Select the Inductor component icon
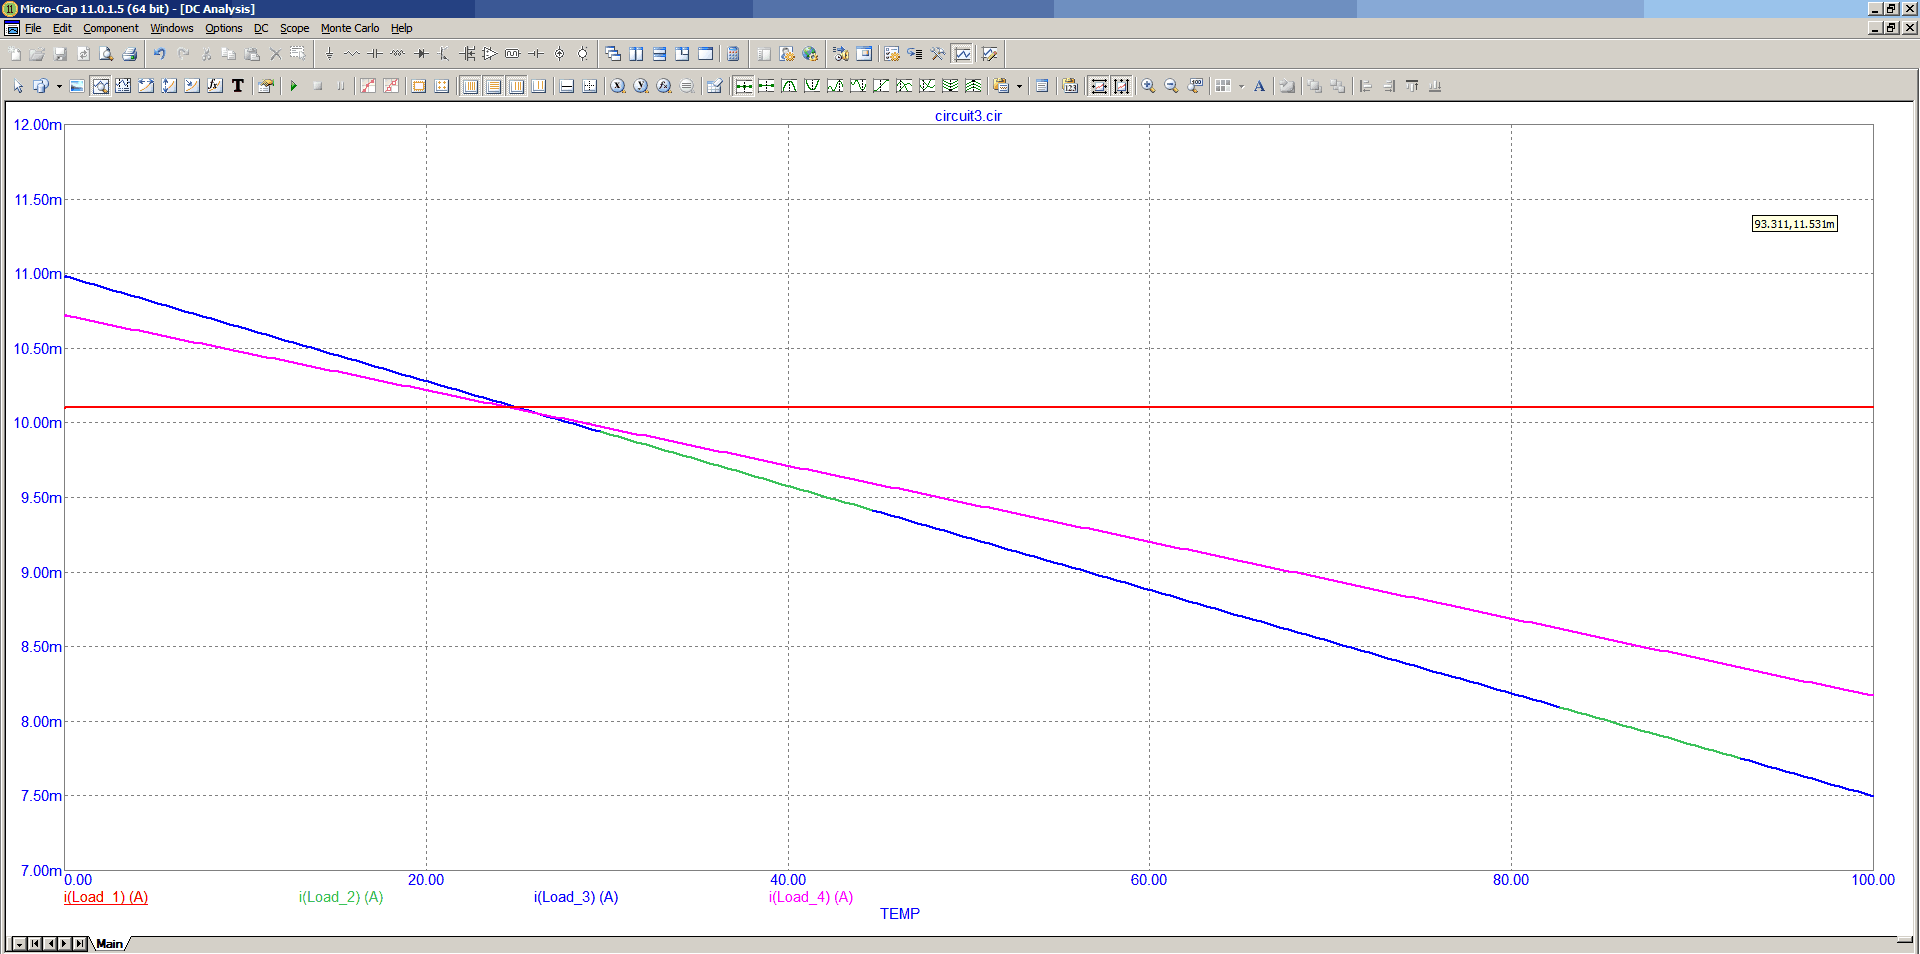Screen dimensions: 1920x954 point(398,54)
